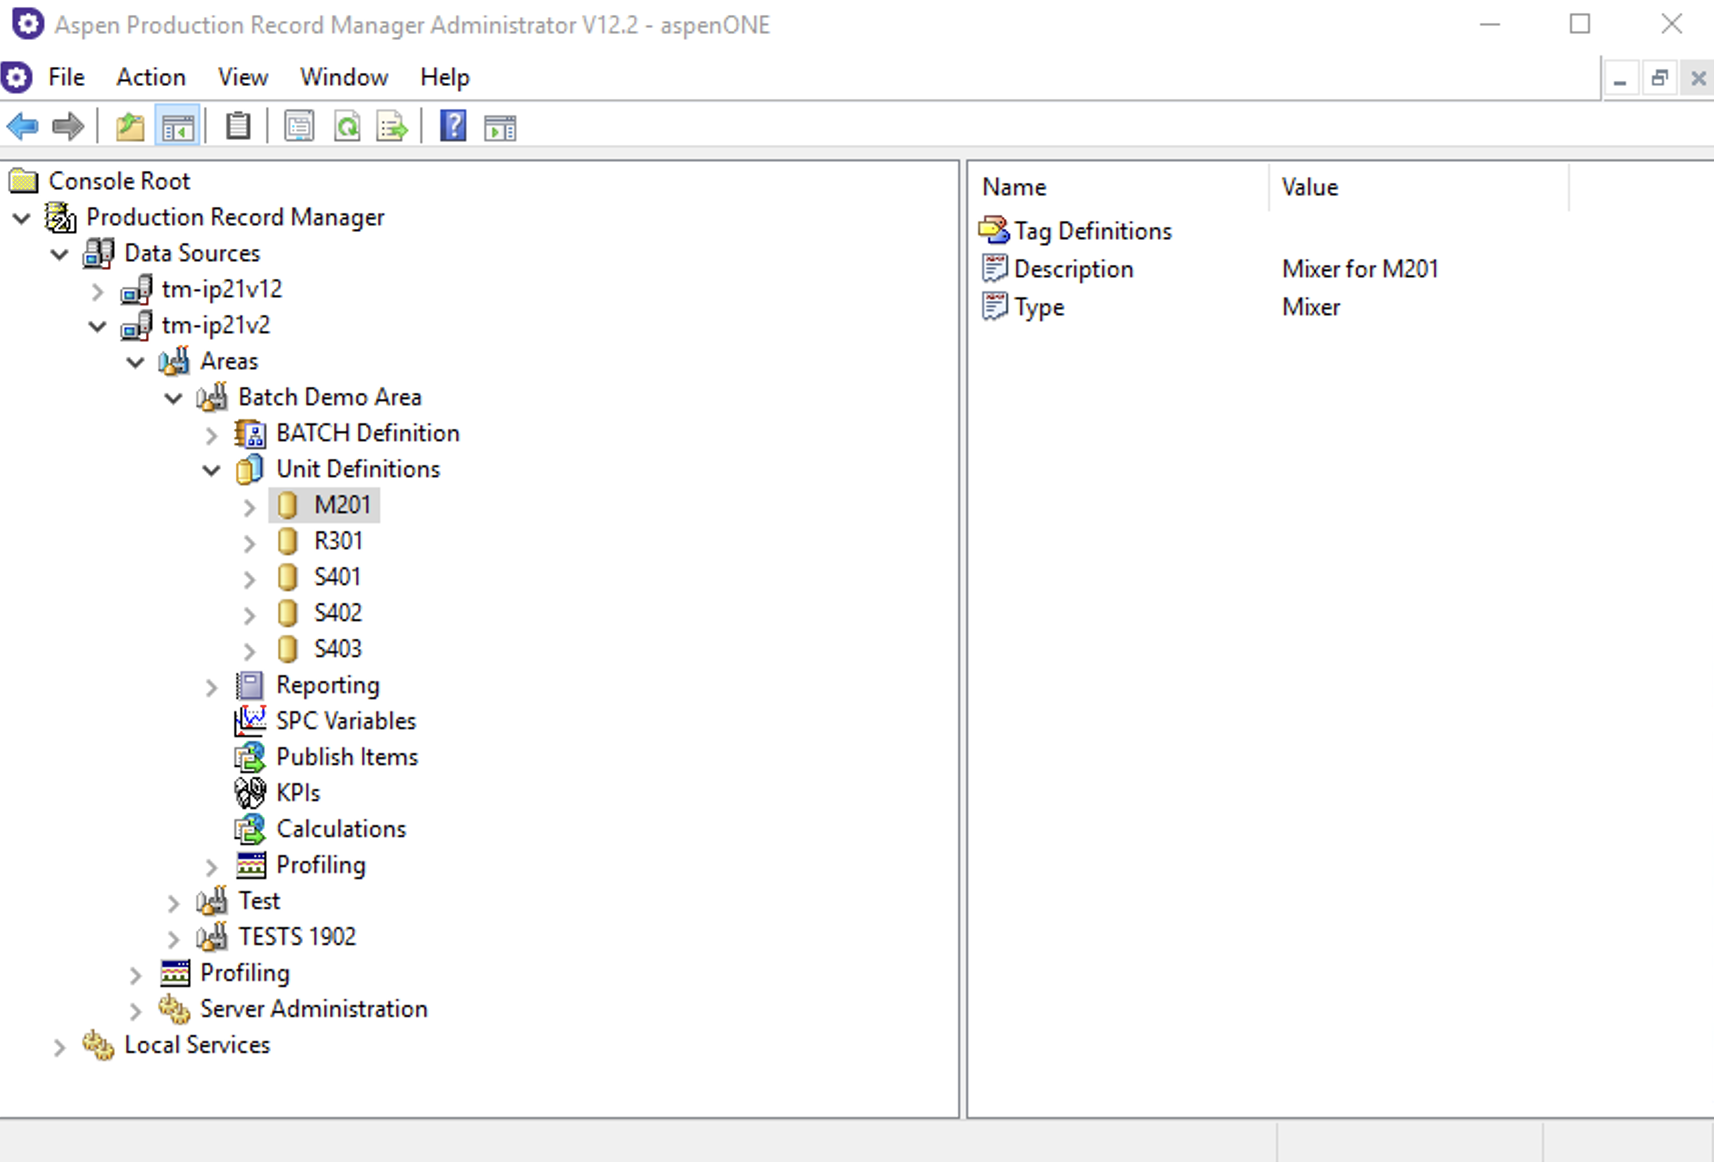This screenshot has width=1714, height=1162.
Task: Open Tag Definitions in the right pane
Action: click(1092, 231)
